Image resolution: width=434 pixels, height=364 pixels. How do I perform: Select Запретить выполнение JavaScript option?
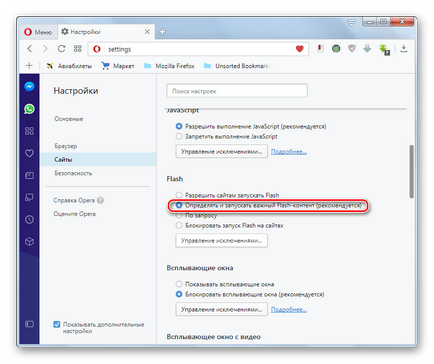179,136
